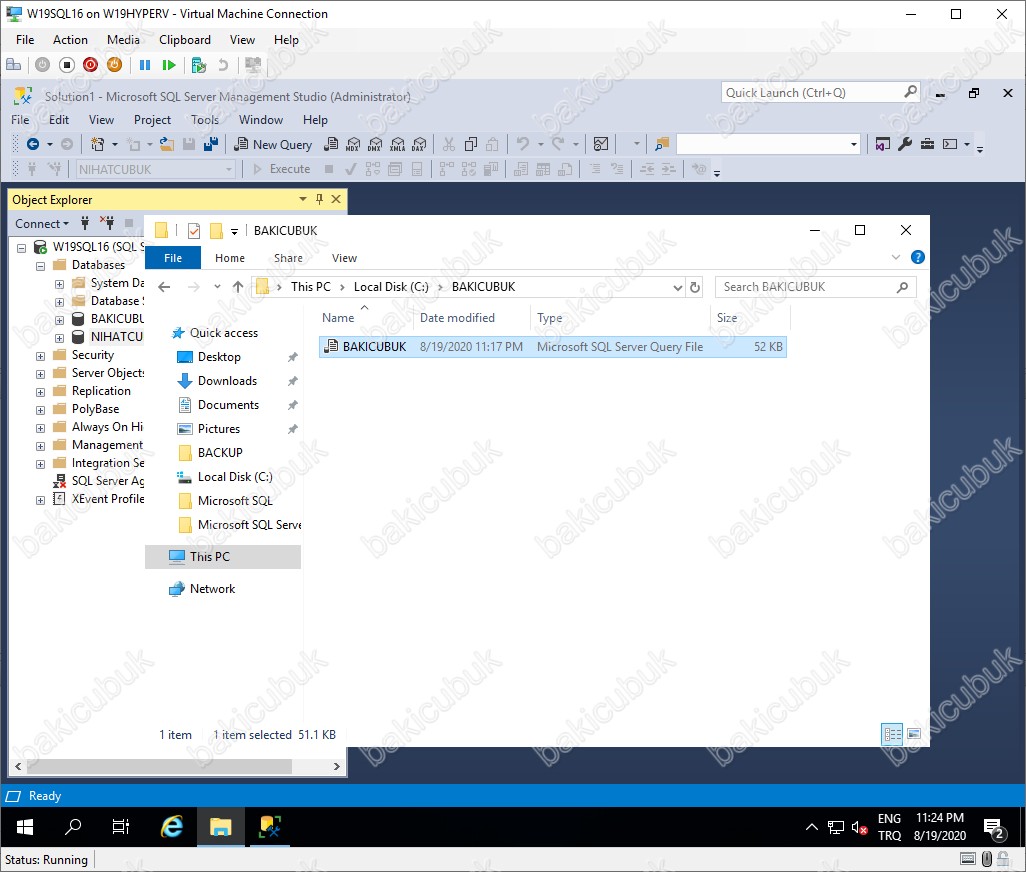Viewport: 1026px width, 872px height.
Task: Switch to the Home tab in File Explorer
Action: coord(230,258)
